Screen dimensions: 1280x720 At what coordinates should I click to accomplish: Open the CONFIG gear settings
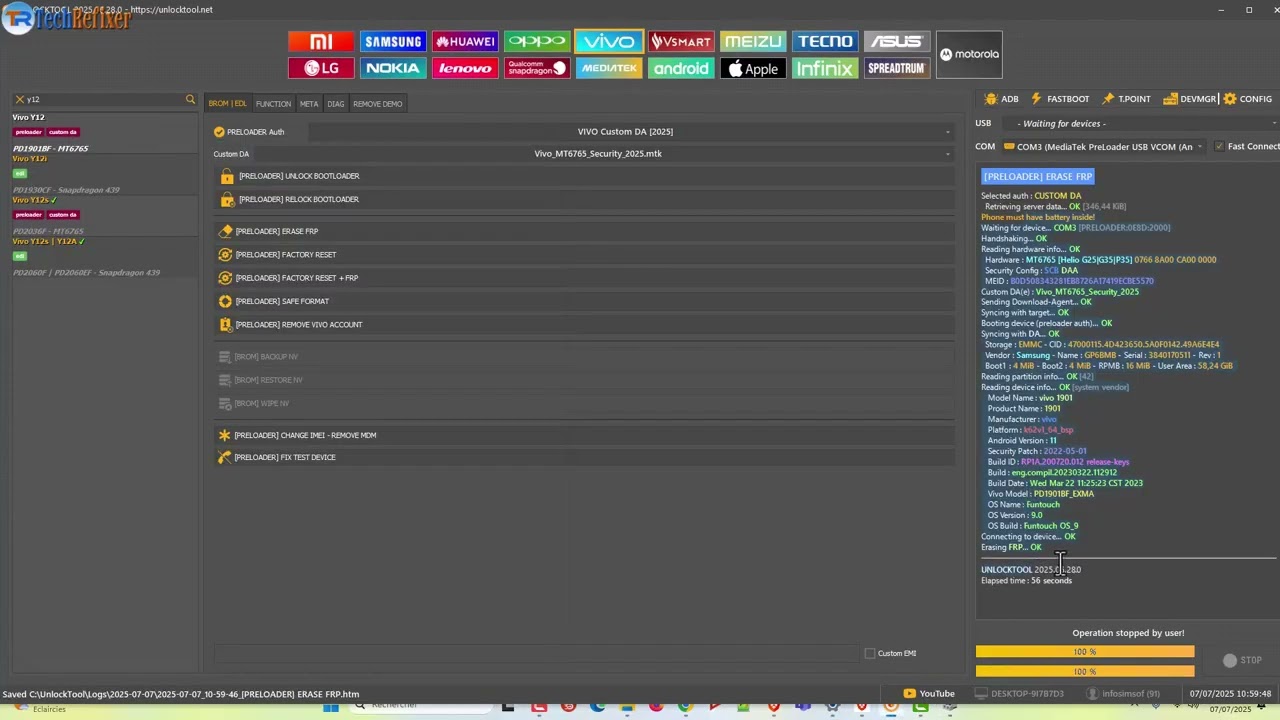point(1248,99)
